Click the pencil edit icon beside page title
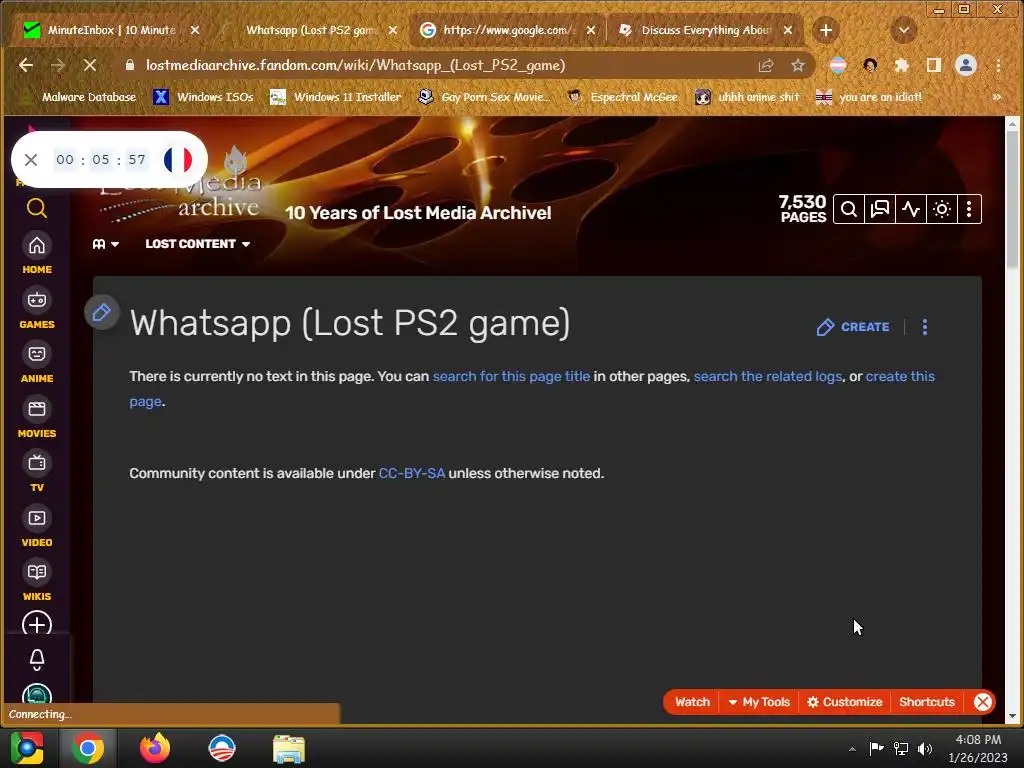Image resolution: width=1024 pixels, height=768 pixels. 101,312
